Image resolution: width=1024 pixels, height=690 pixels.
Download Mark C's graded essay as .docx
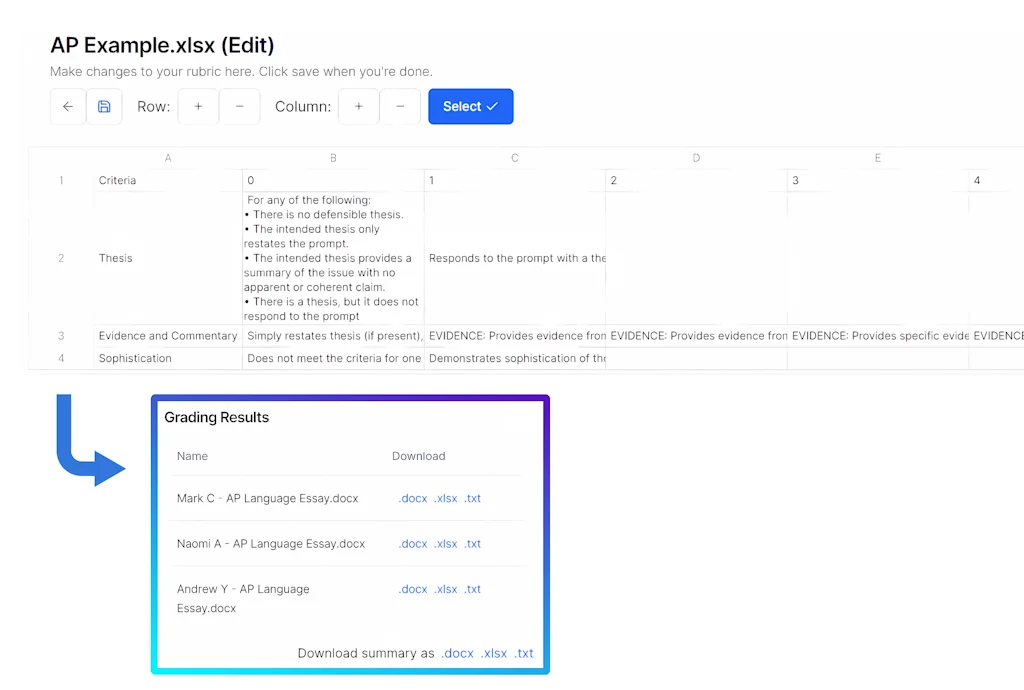tap(413, 498)
